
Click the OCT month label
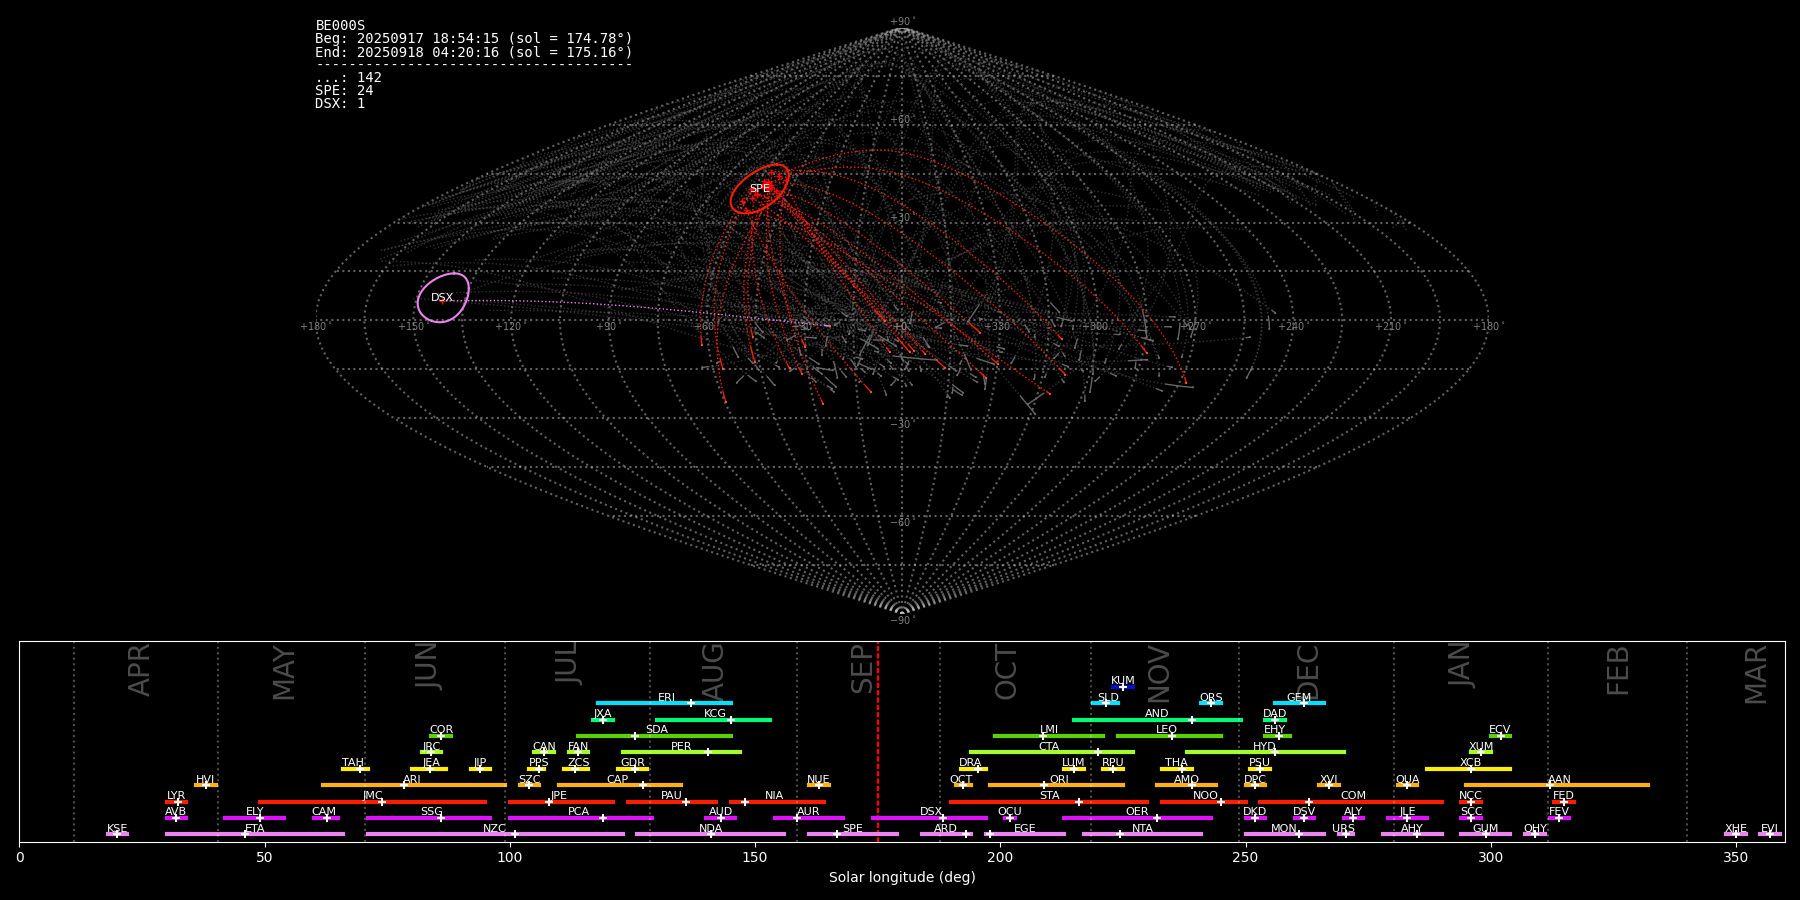(1006, 672)
